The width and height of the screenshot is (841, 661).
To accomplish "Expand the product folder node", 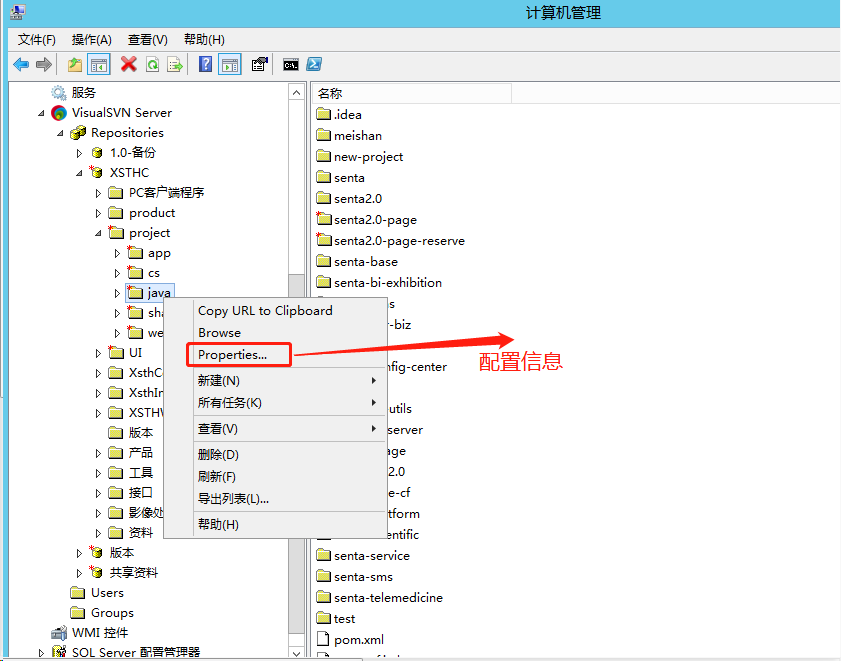I will coord(98,214).
